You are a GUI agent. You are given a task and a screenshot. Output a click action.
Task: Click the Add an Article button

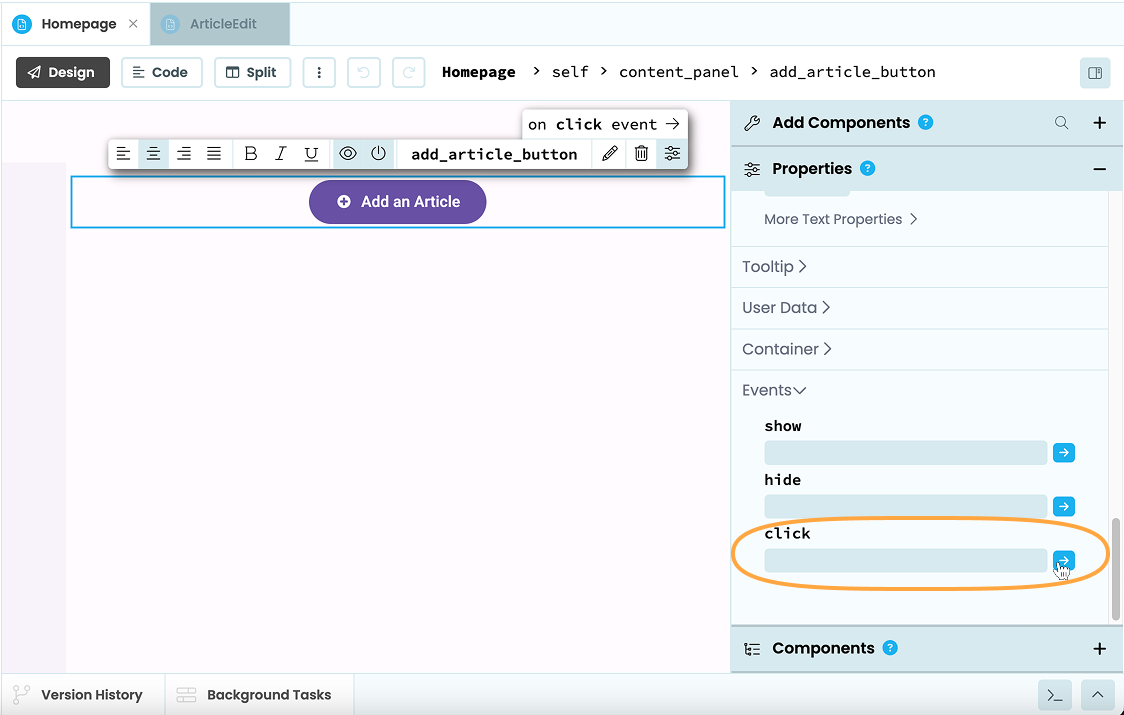(397, 201)
